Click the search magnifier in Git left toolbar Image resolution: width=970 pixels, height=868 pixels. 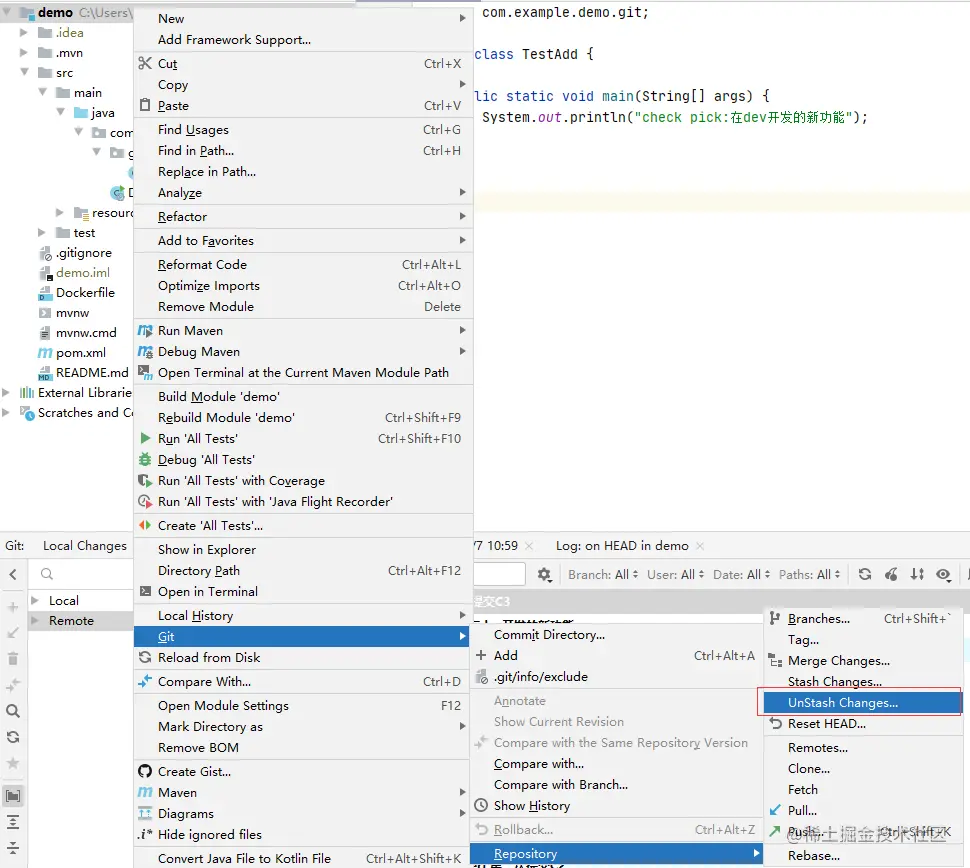13,711
